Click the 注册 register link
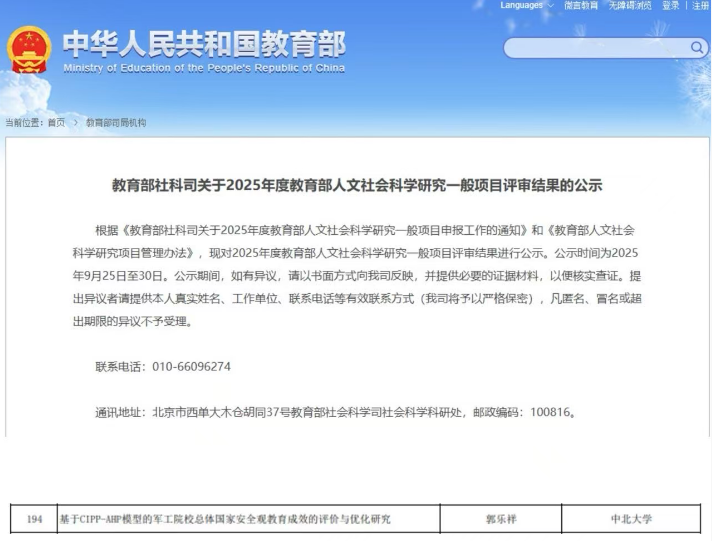 click(x=700, y=6)
